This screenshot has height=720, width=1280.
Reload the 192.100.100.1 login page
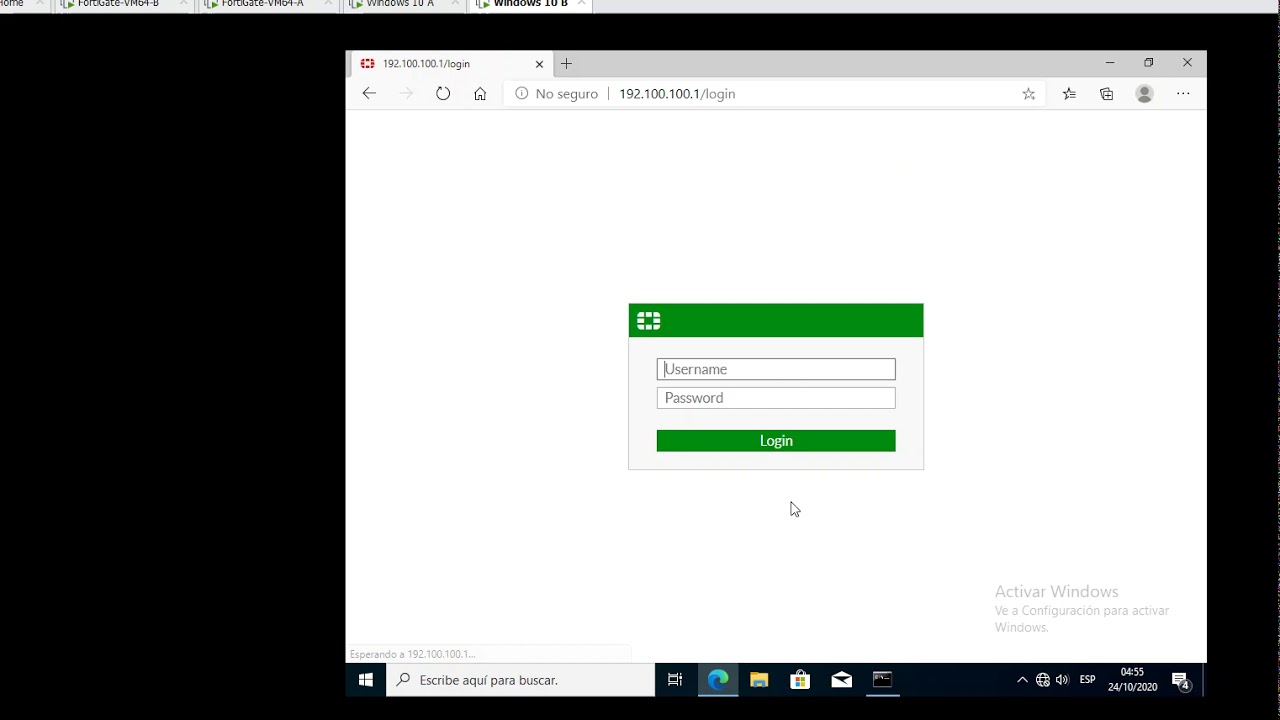point(443,93)
